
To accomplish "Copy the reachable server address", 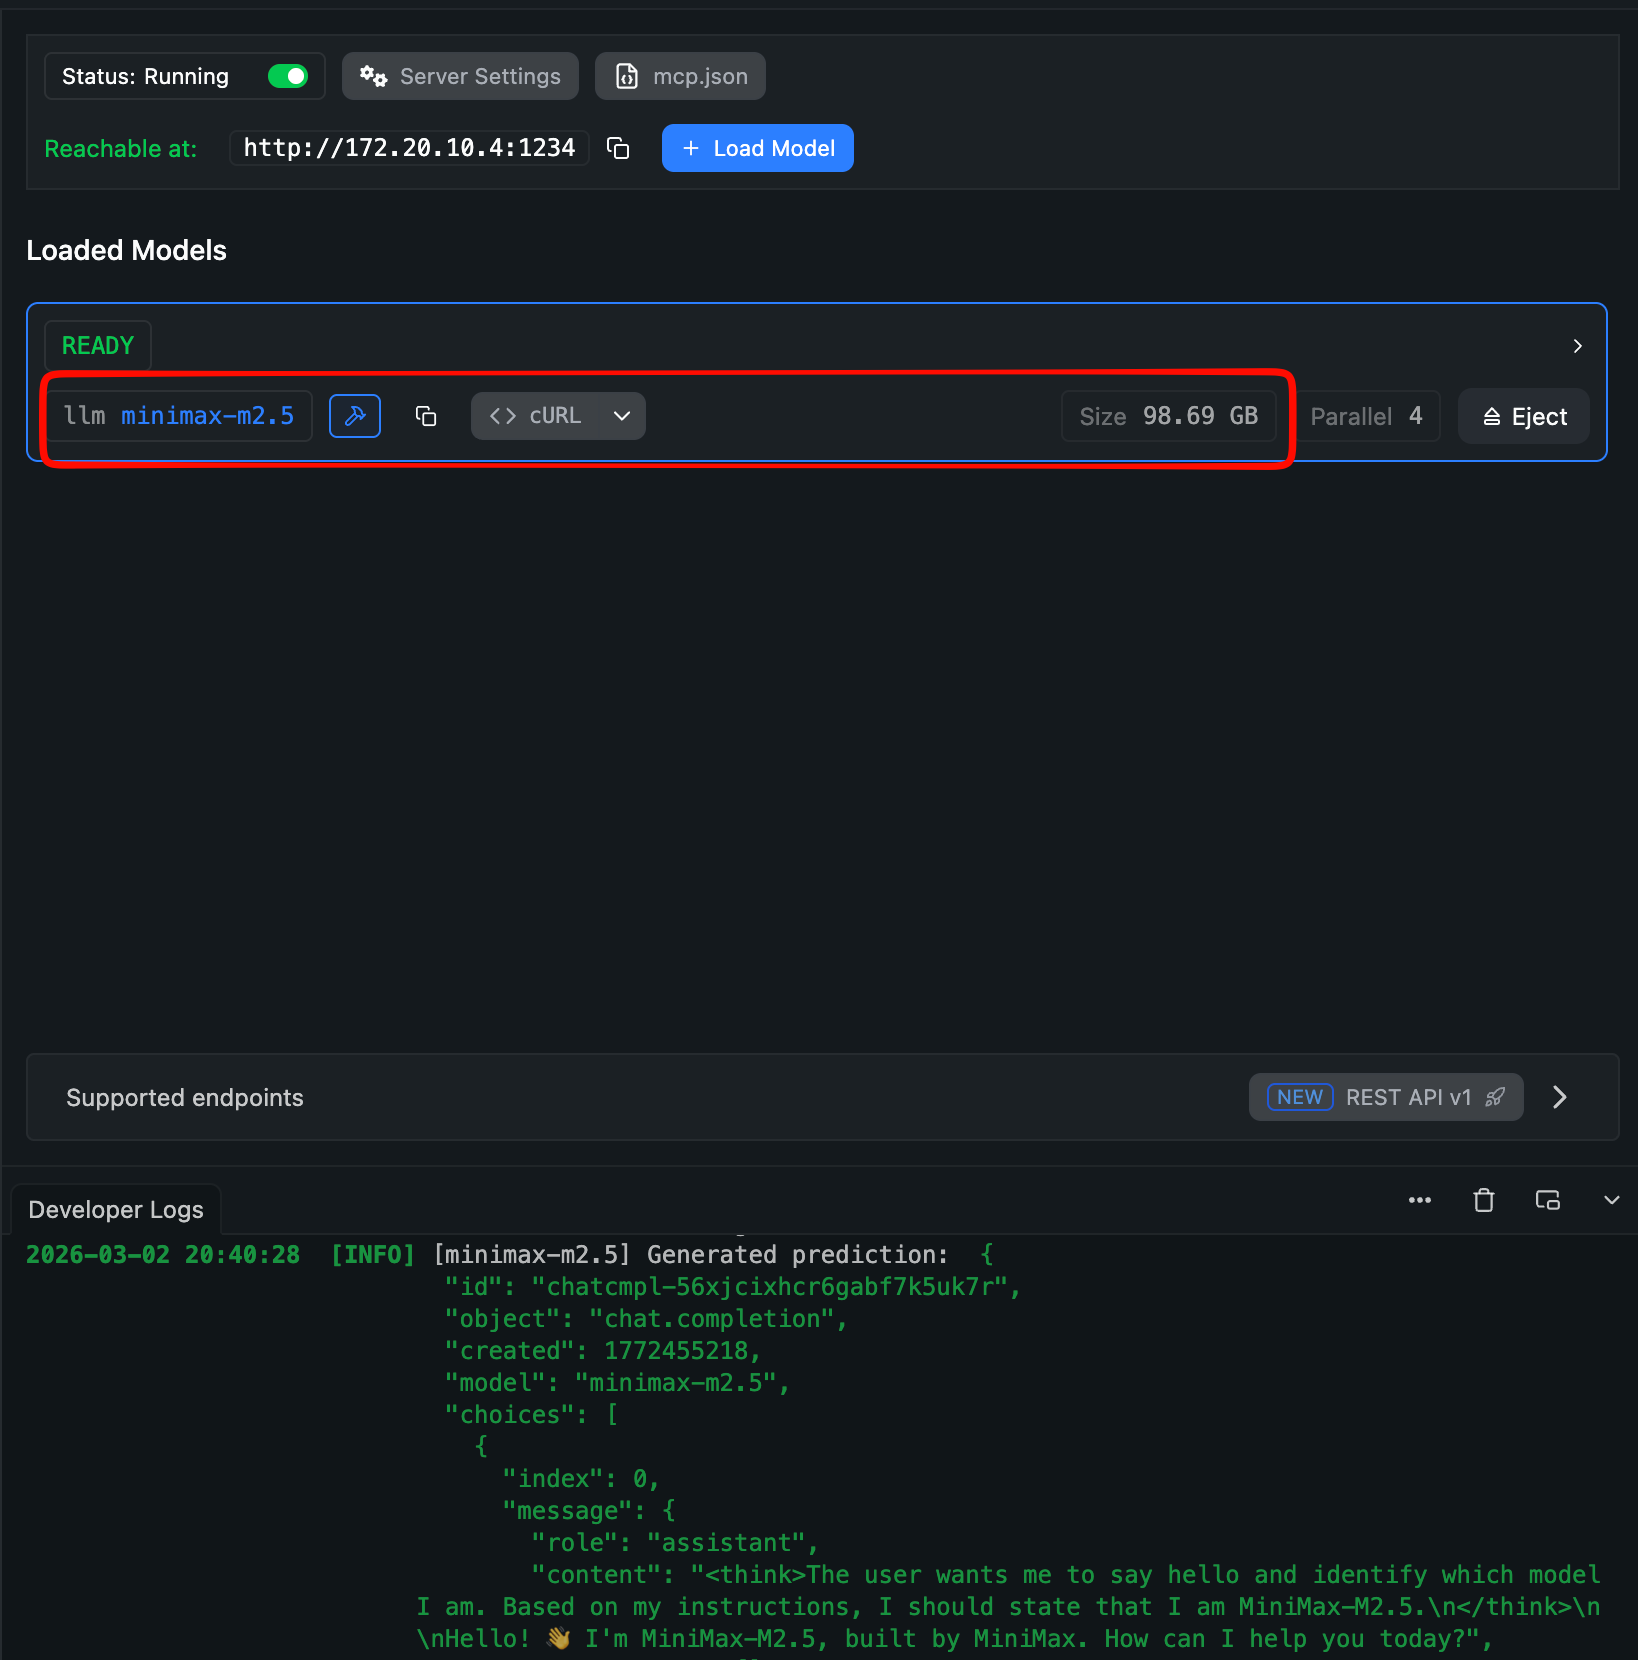I will coord(618,148).
